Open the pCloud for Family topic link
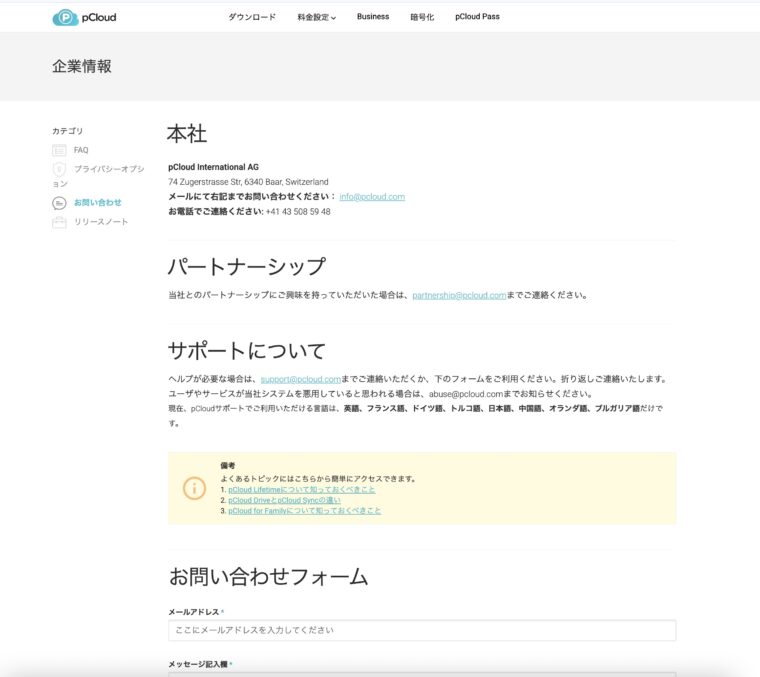This screenshot has width=760, height=677. tap(304, 511)
